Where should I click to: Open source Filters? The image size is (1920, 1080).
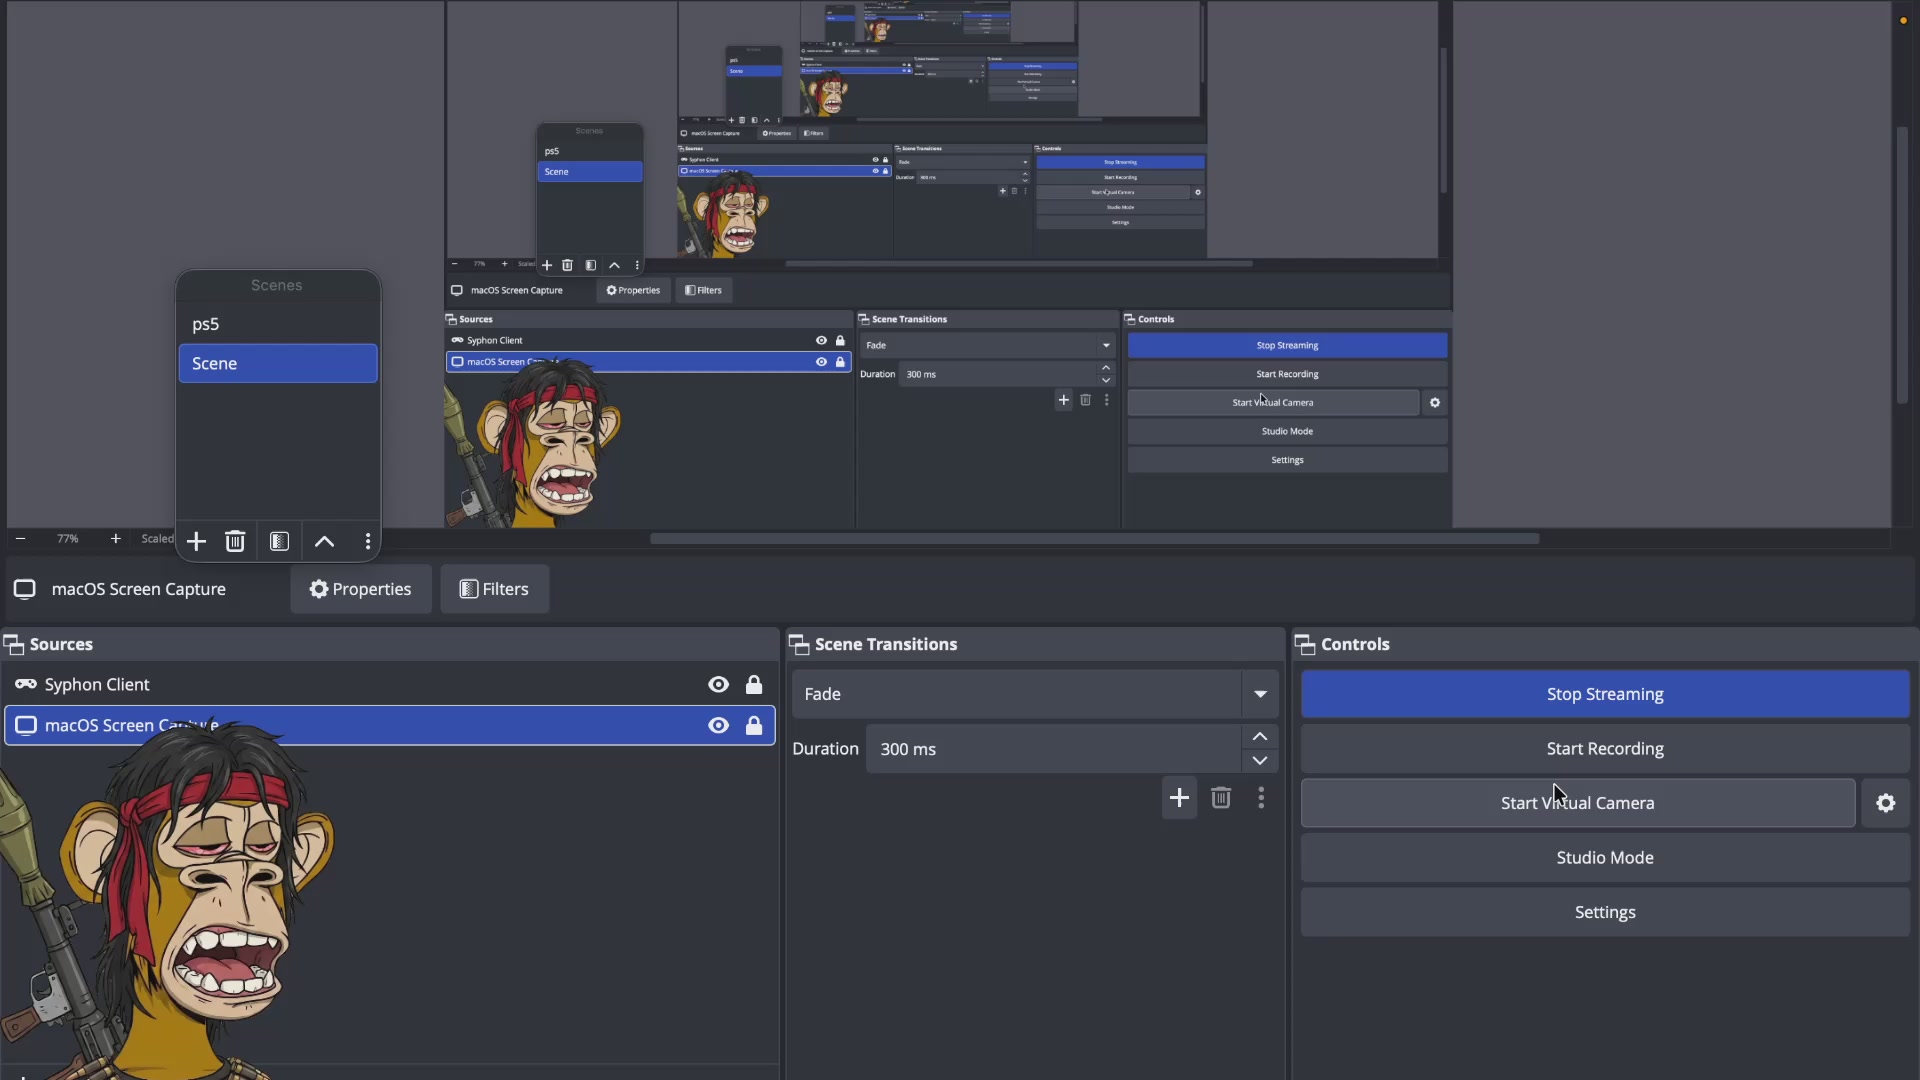pyautogui.click(x=494, y=589)
